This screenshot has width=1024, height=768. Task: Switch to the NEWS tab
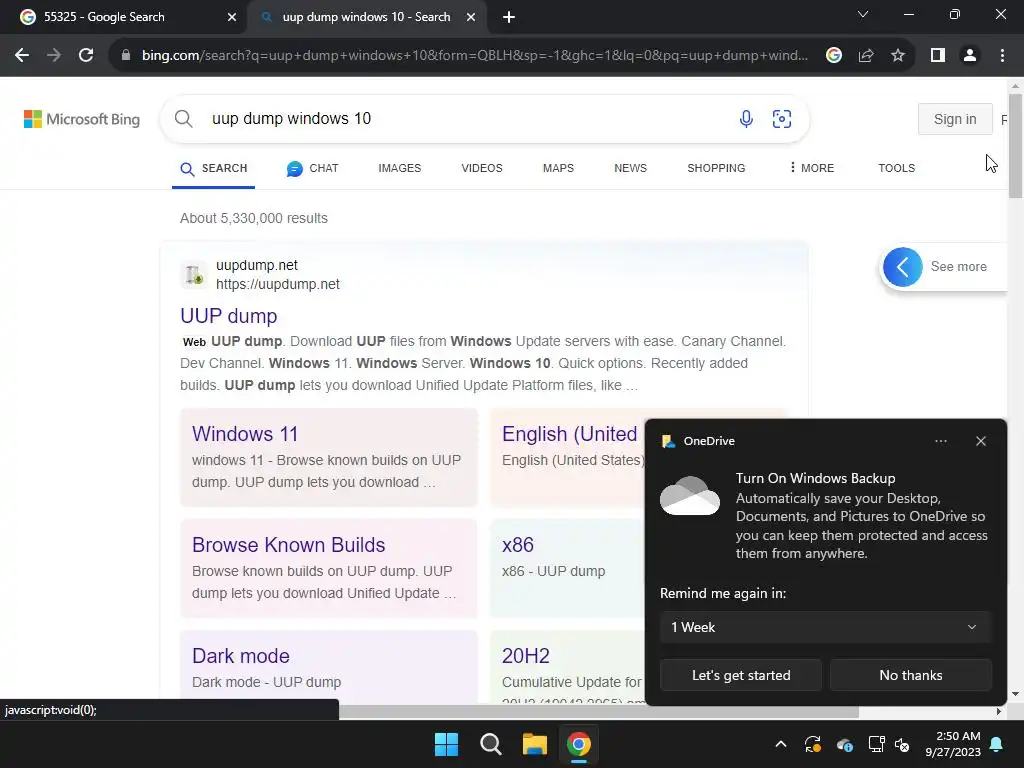[x=630, y=168]
